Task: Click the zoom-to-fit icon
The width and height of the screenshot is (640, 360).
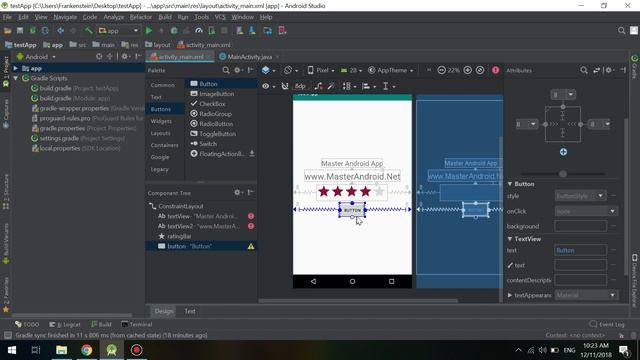Action: tap(480, 70)
